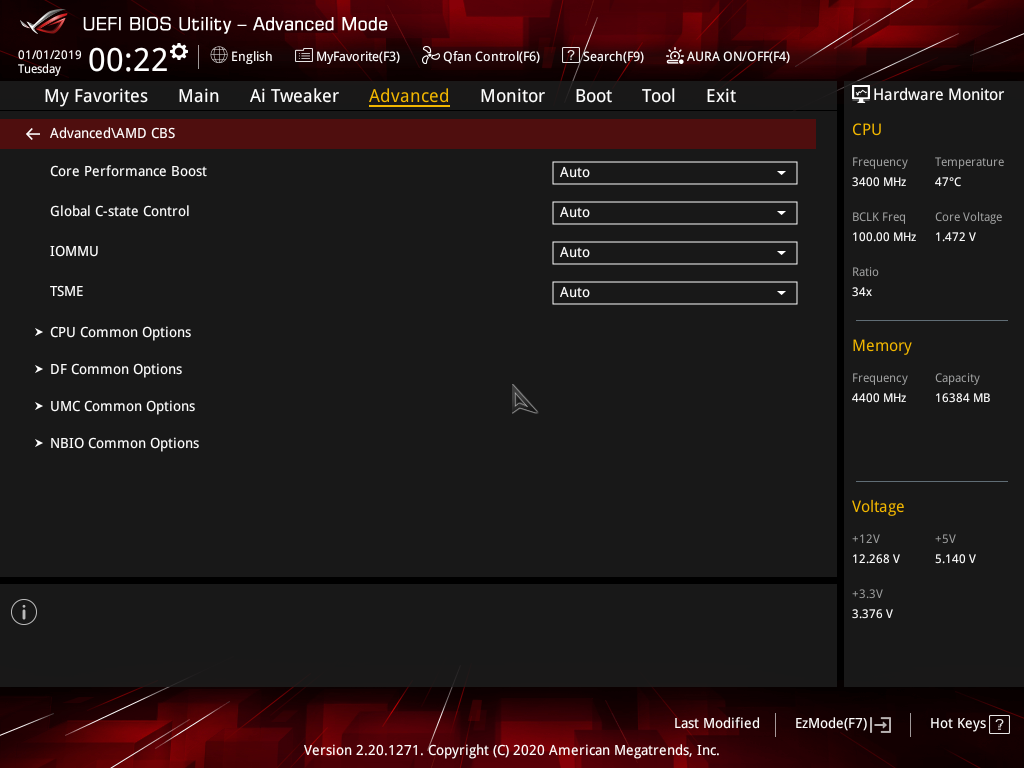
Task: Open the Core Performance Boost dropdown
Action: tap(675, 173)
